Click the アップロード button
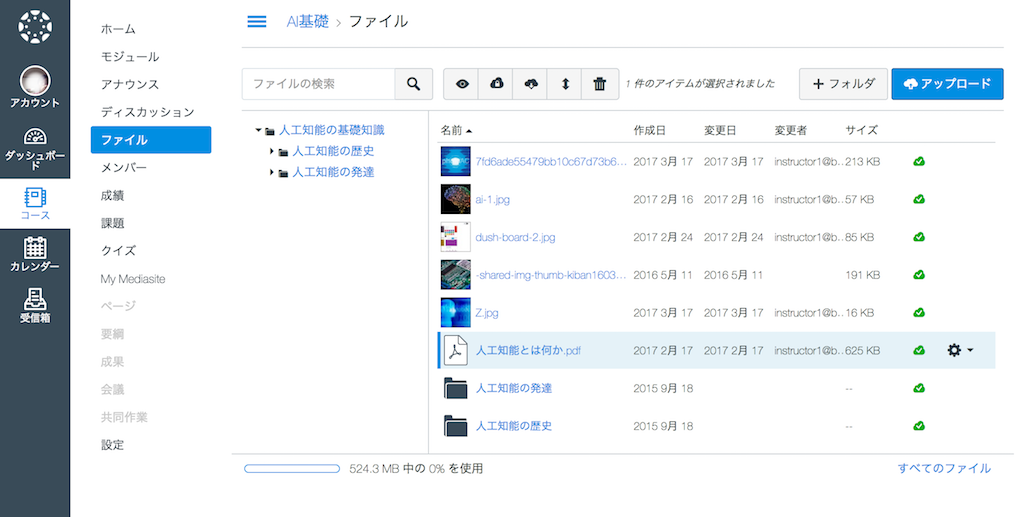1024x517 pixels. pyautogui.click(x=947, y=84)
